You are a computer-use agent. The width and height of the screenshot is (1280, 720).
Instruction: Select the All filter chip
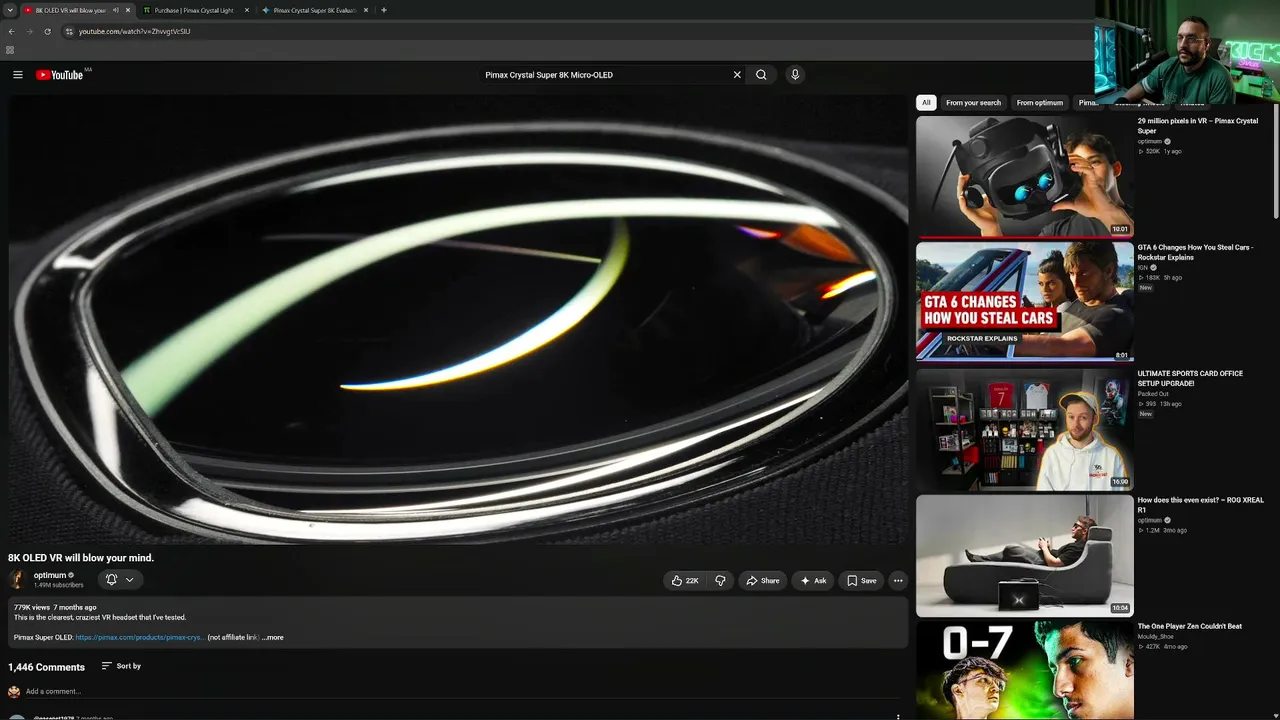coord(926,103)
